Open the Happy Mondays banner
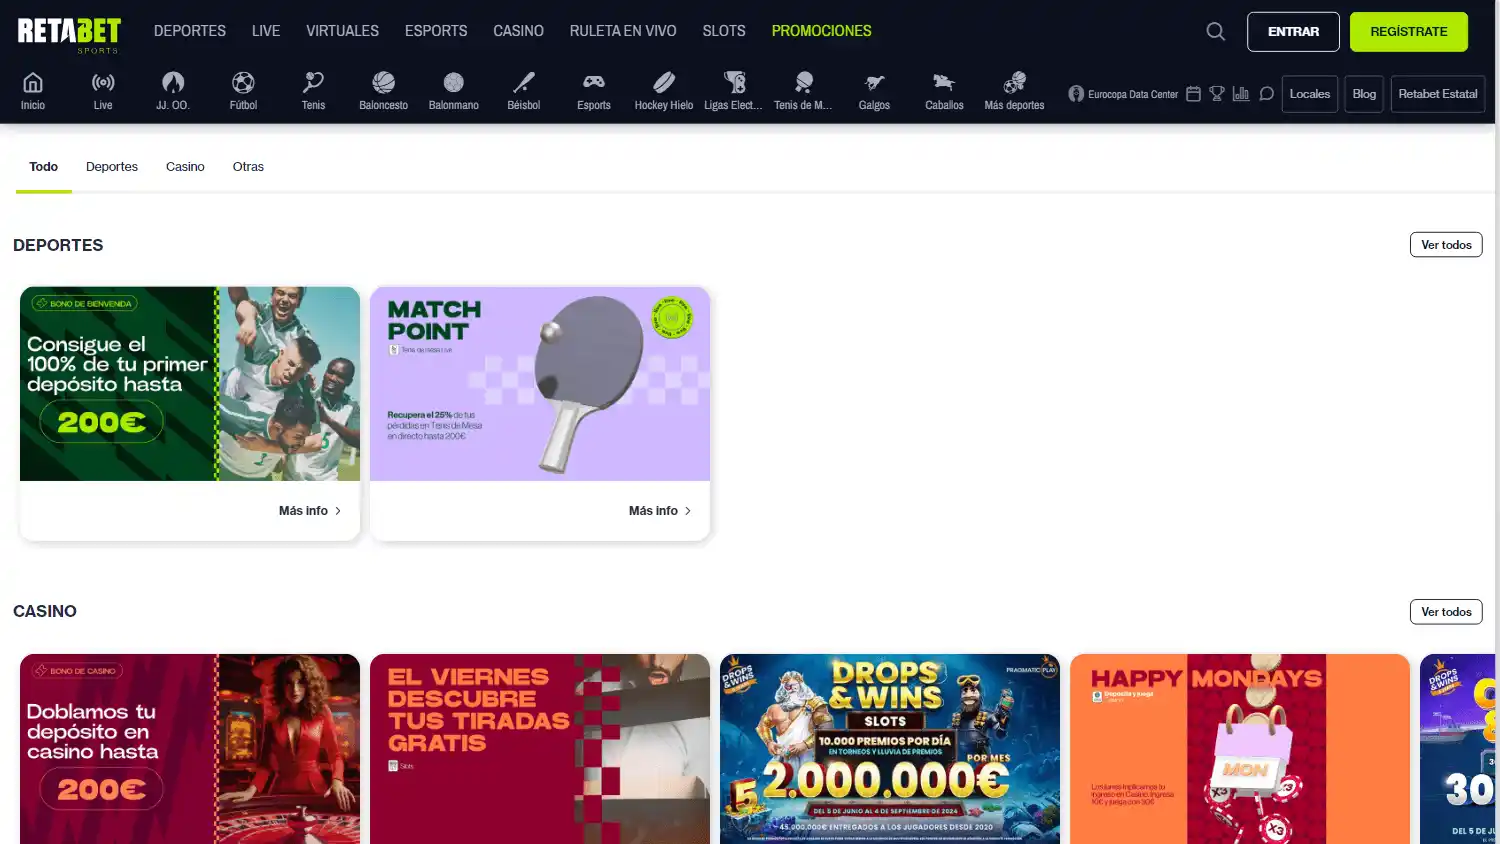1500x844 pixels. (x=1240, y=749)
